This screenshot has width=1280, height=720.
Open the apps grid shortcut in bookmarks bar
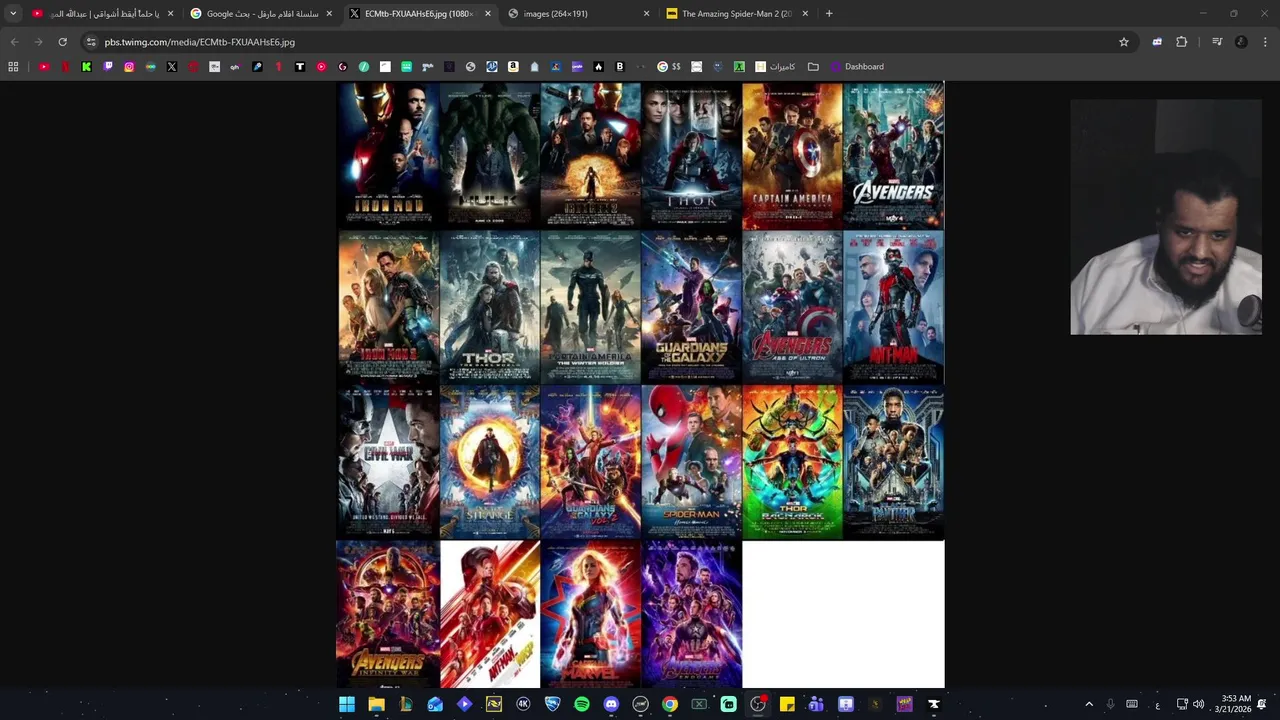click(13, 67)
